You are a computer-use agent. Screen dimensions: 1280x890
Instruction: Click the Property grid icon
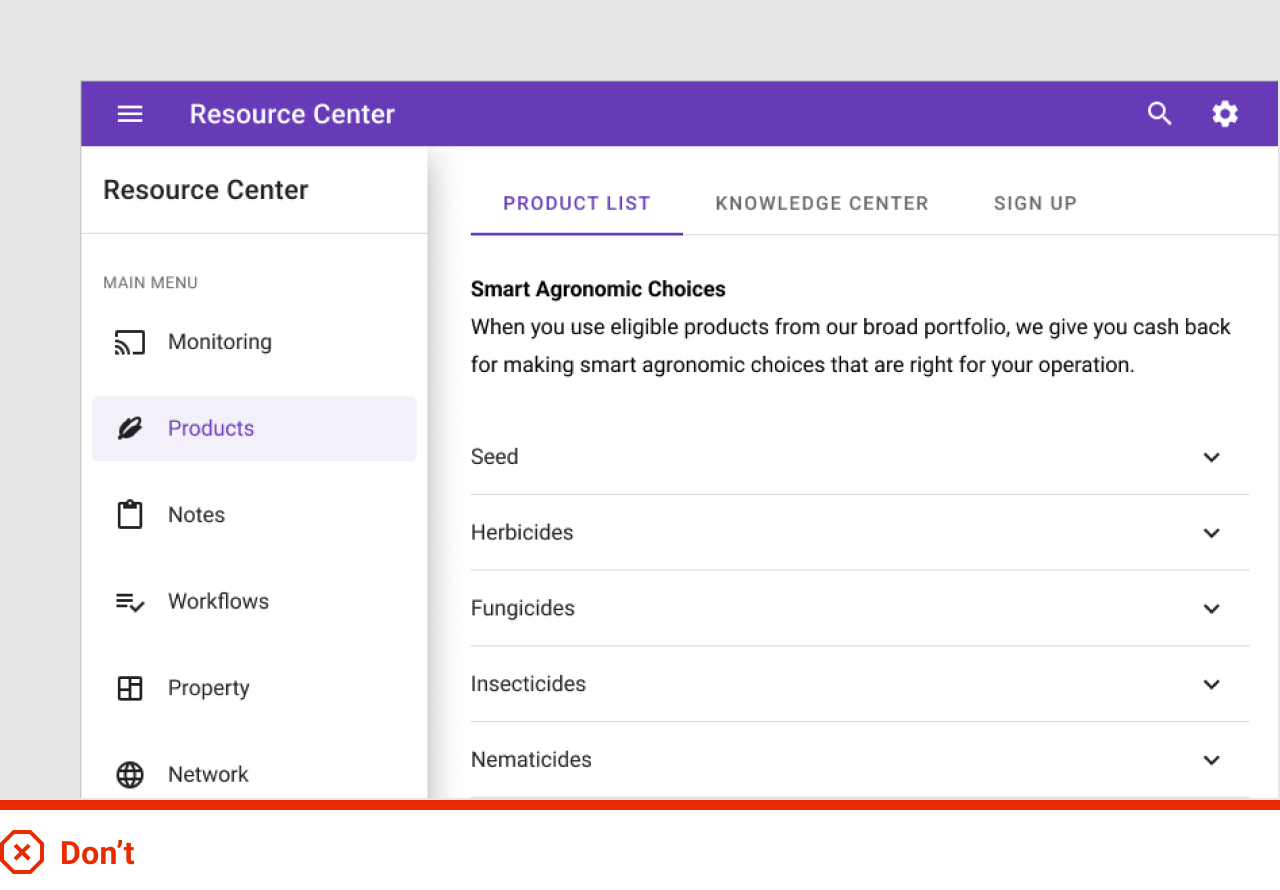click(x=130, y=688)
